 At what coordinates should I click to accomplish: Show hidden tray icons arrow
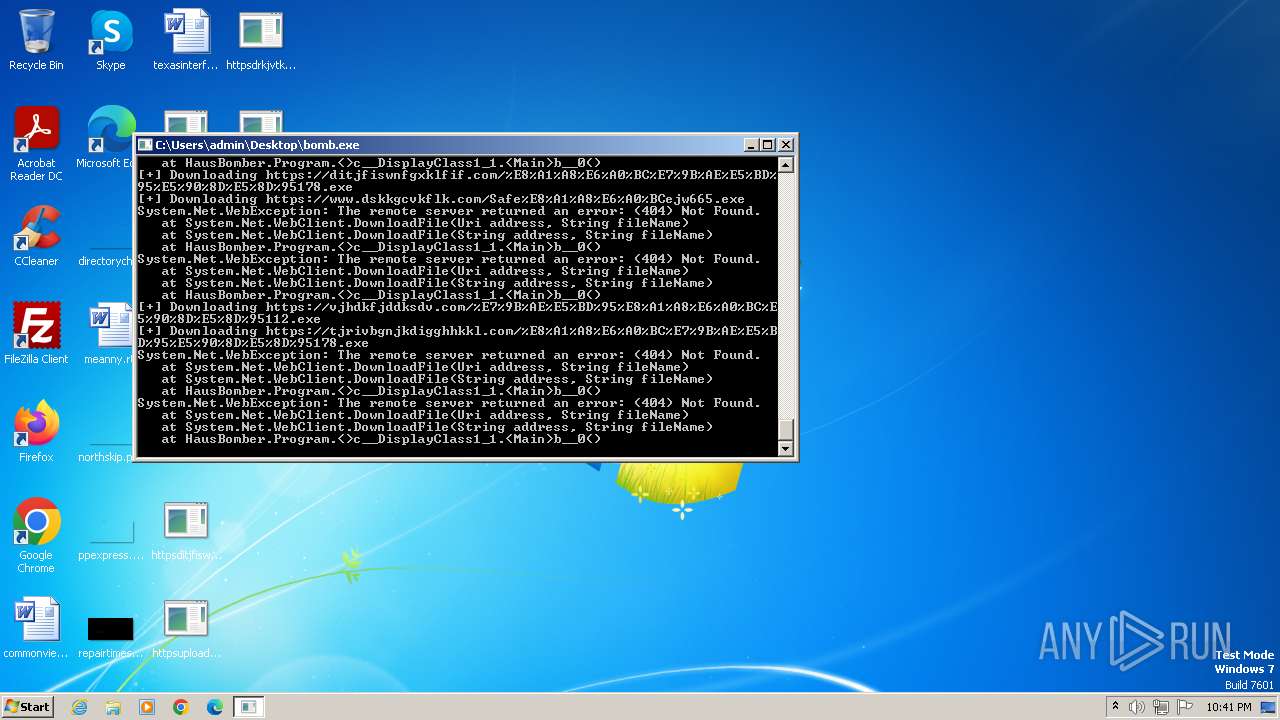pos(1115,707)
